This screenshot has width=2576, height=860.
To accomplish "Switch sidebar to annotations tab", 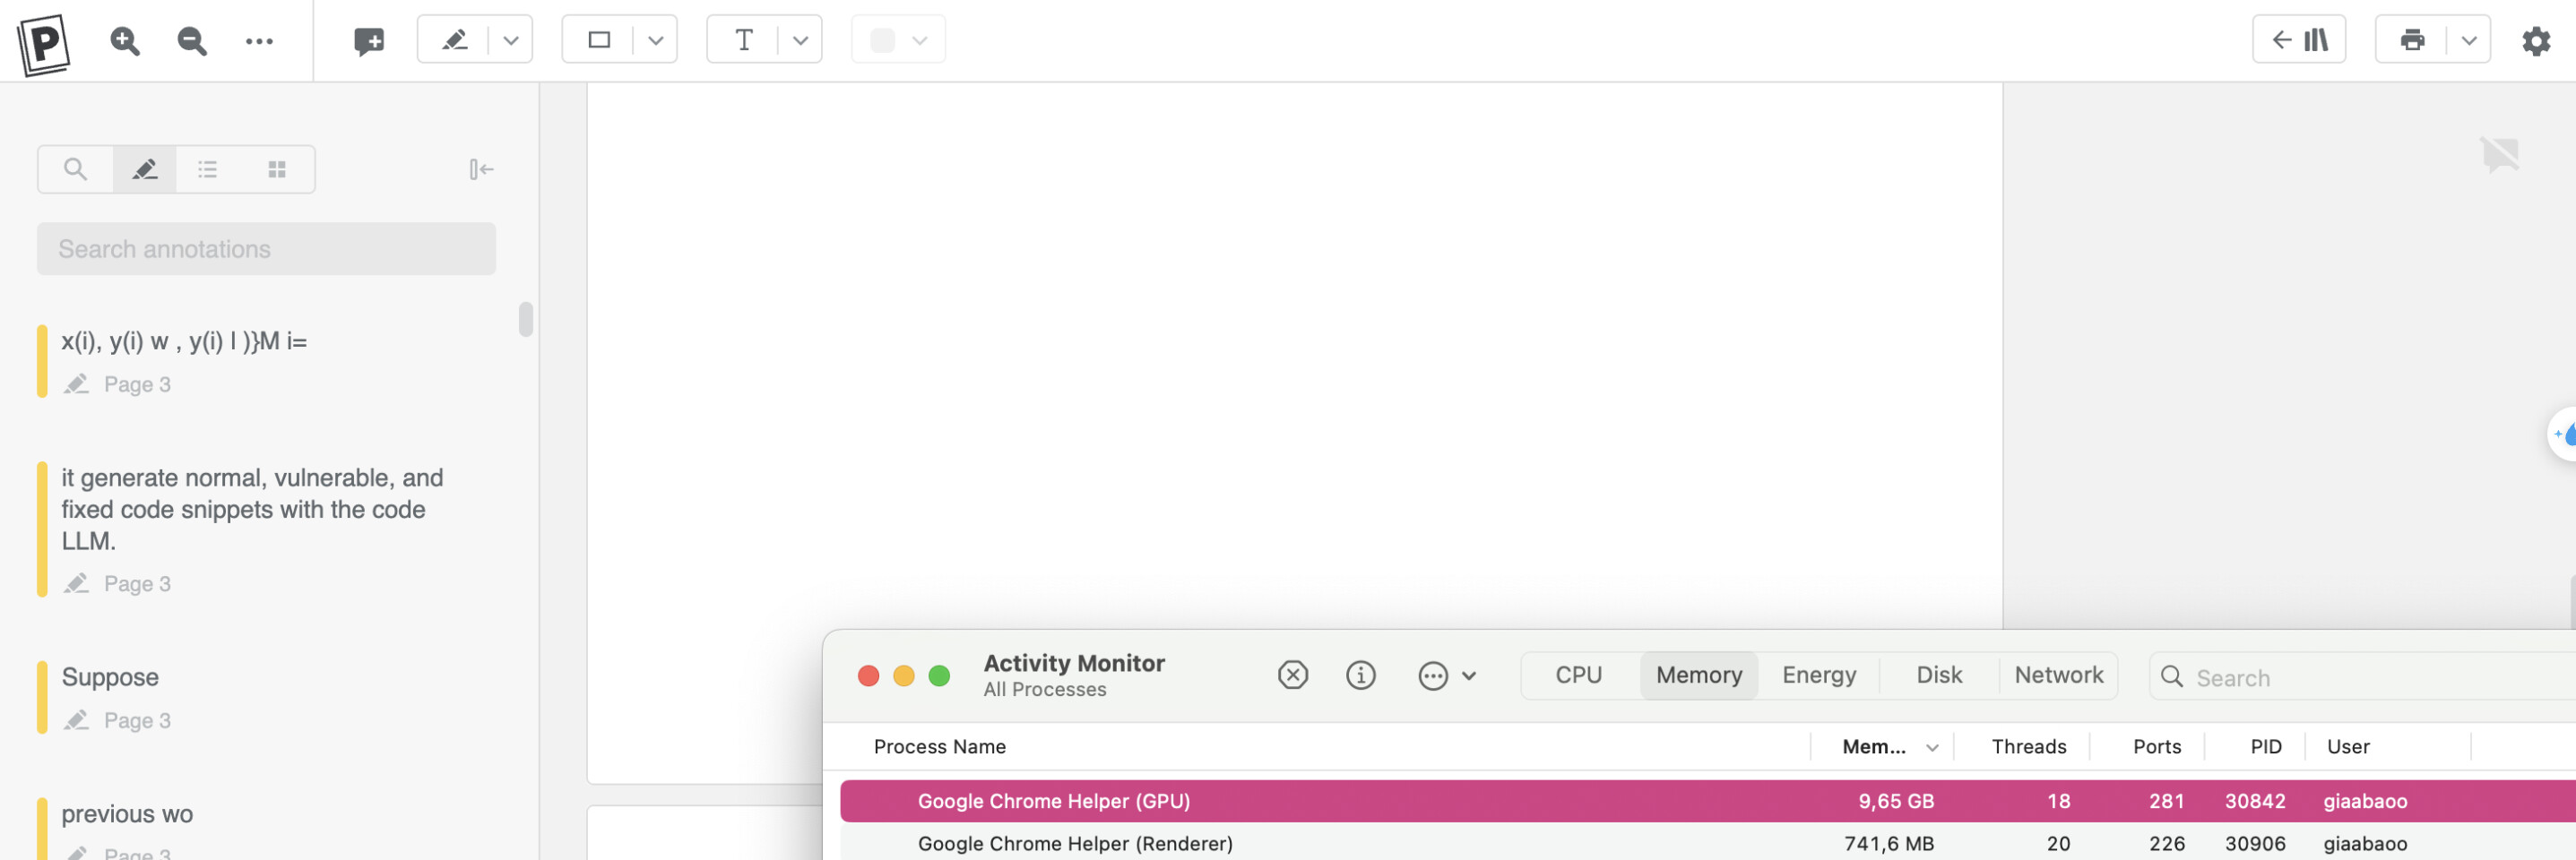I will [x=145, y=169].
